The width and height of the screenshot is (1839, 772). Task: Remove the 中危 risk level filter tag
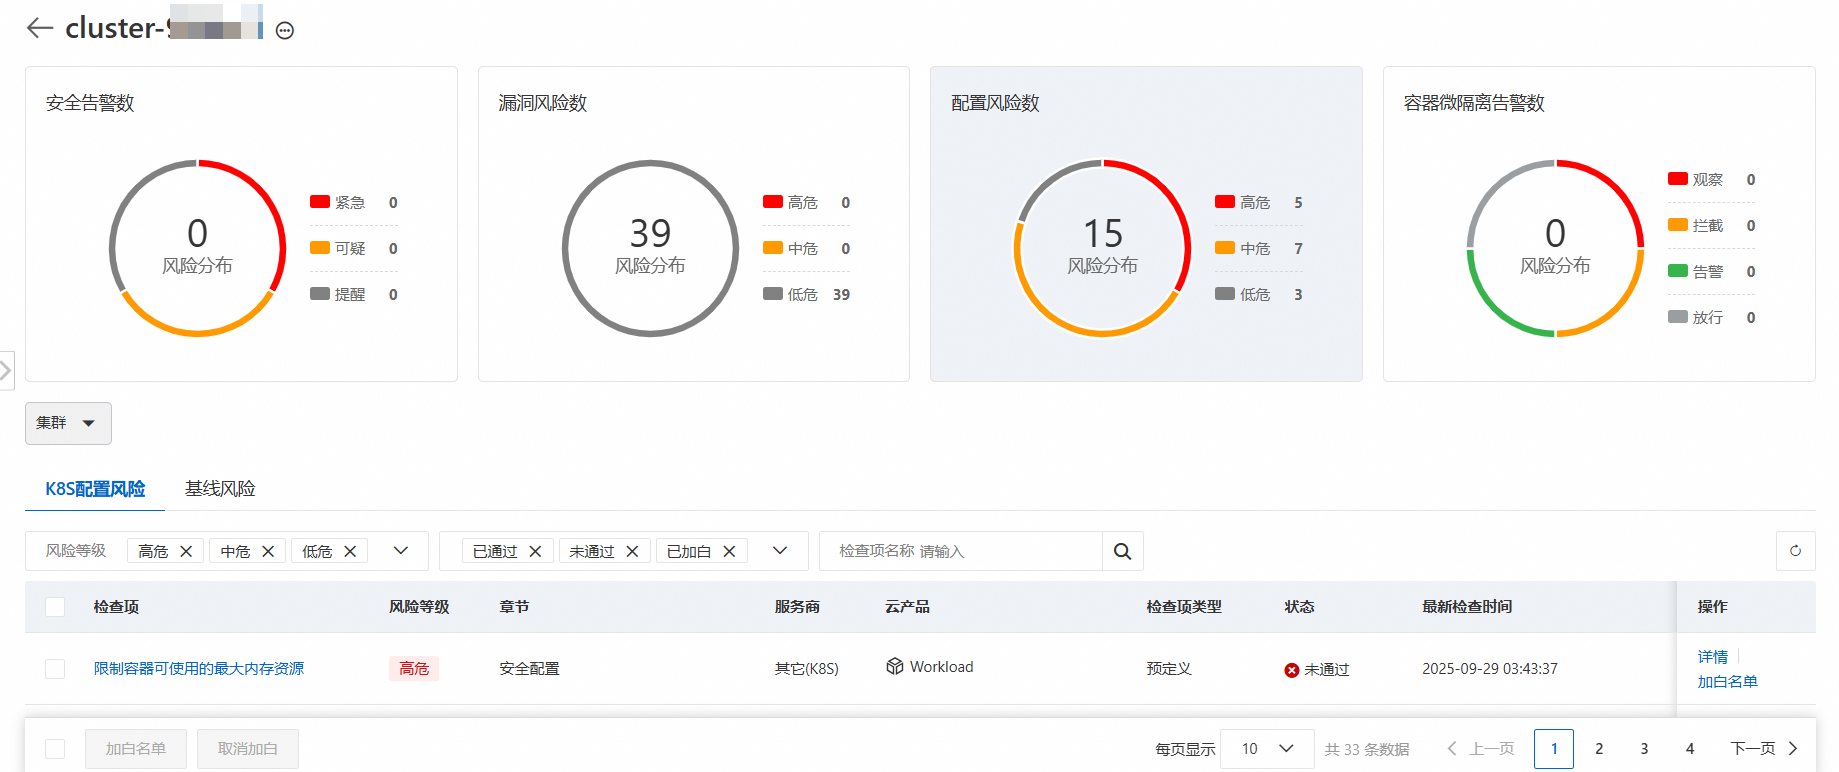[x=268, y=551]
